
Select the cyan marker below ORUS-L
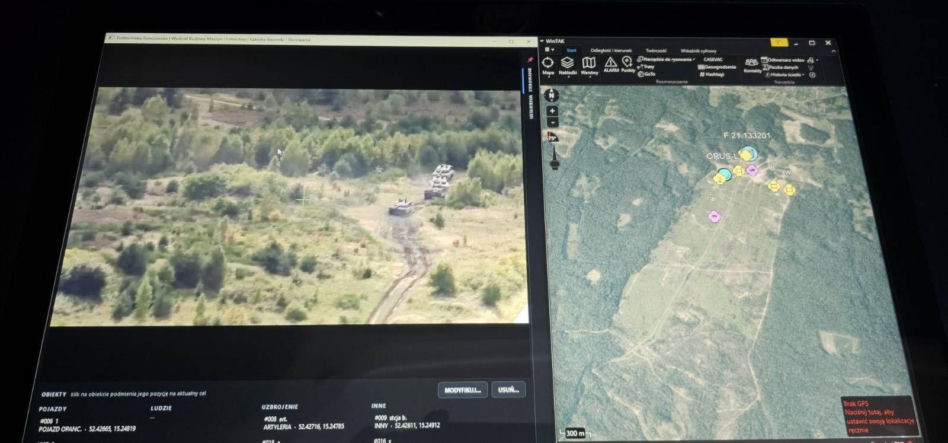(724, 175)
